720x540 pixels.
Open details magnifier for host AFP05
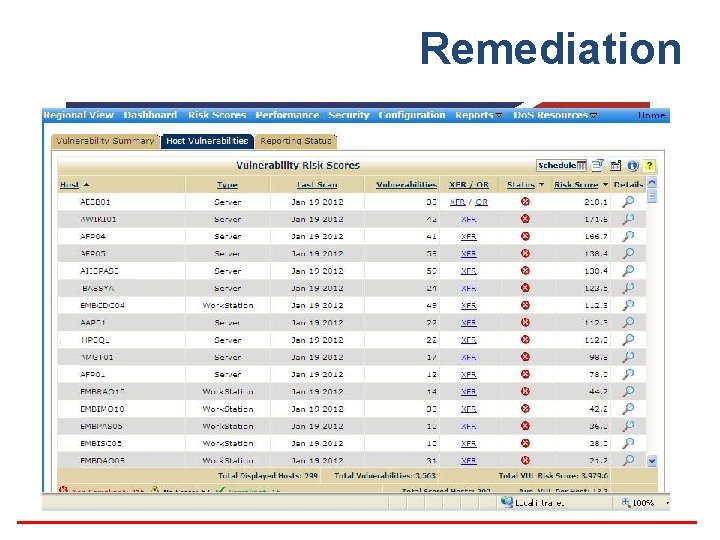pos(628,253)
